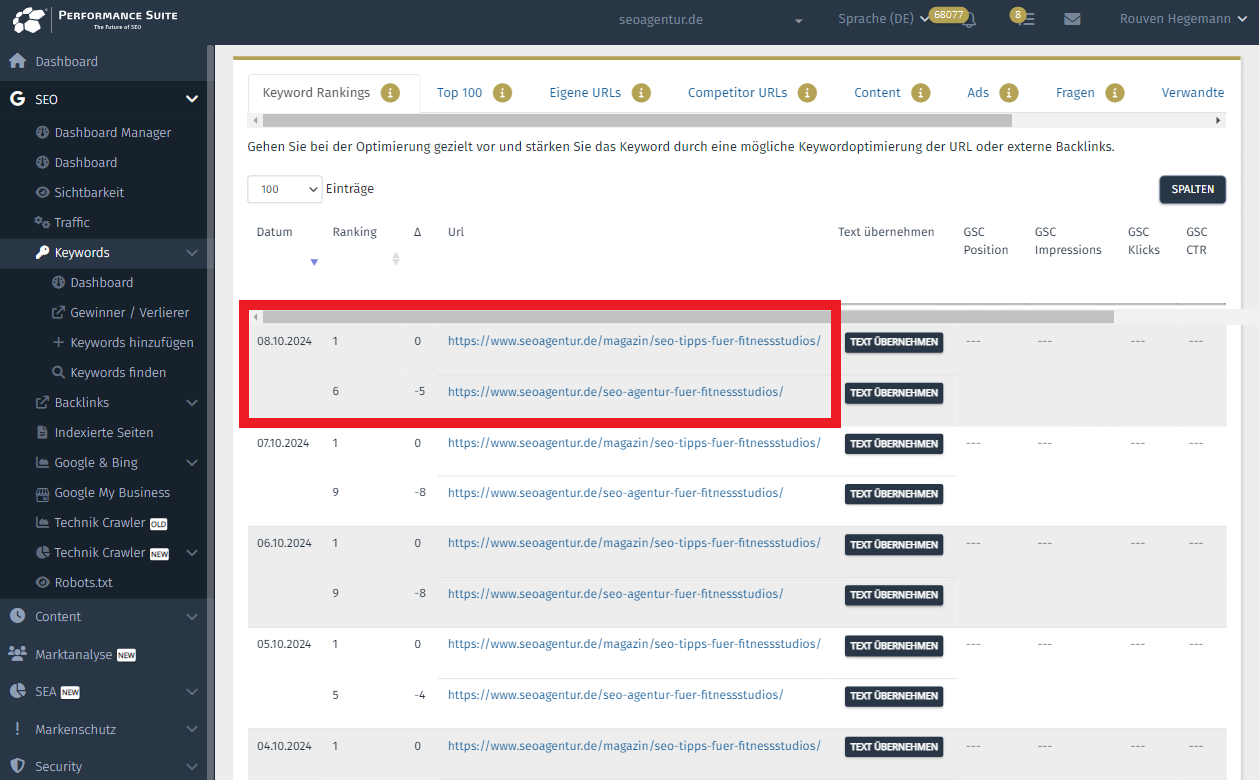Click info icon next to Fragen tab
The width and height of the screenshot is (1260, 780).
[1115, 93]
